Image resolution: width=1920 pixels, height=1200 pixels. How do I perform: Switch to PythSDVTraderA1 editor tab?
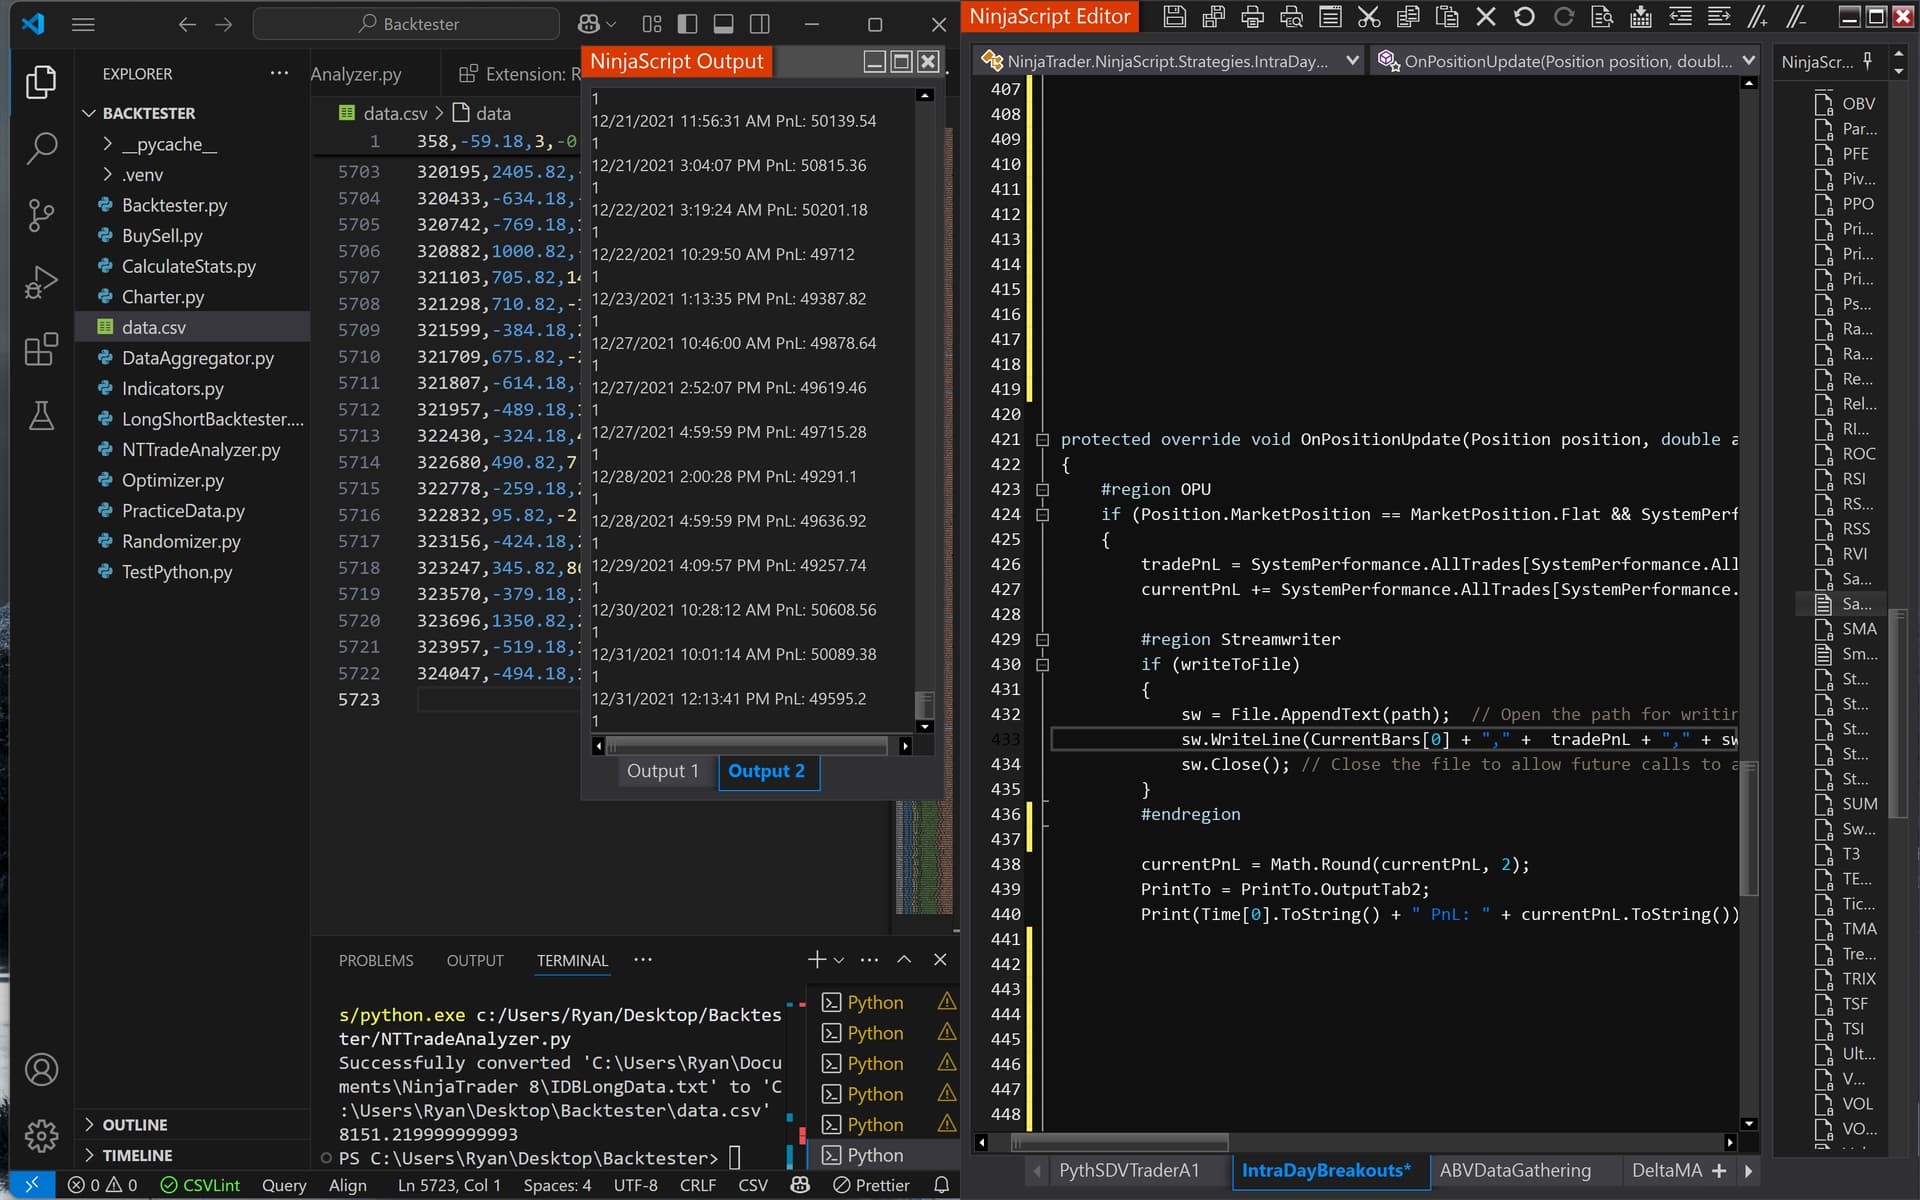point(1129,1170)
